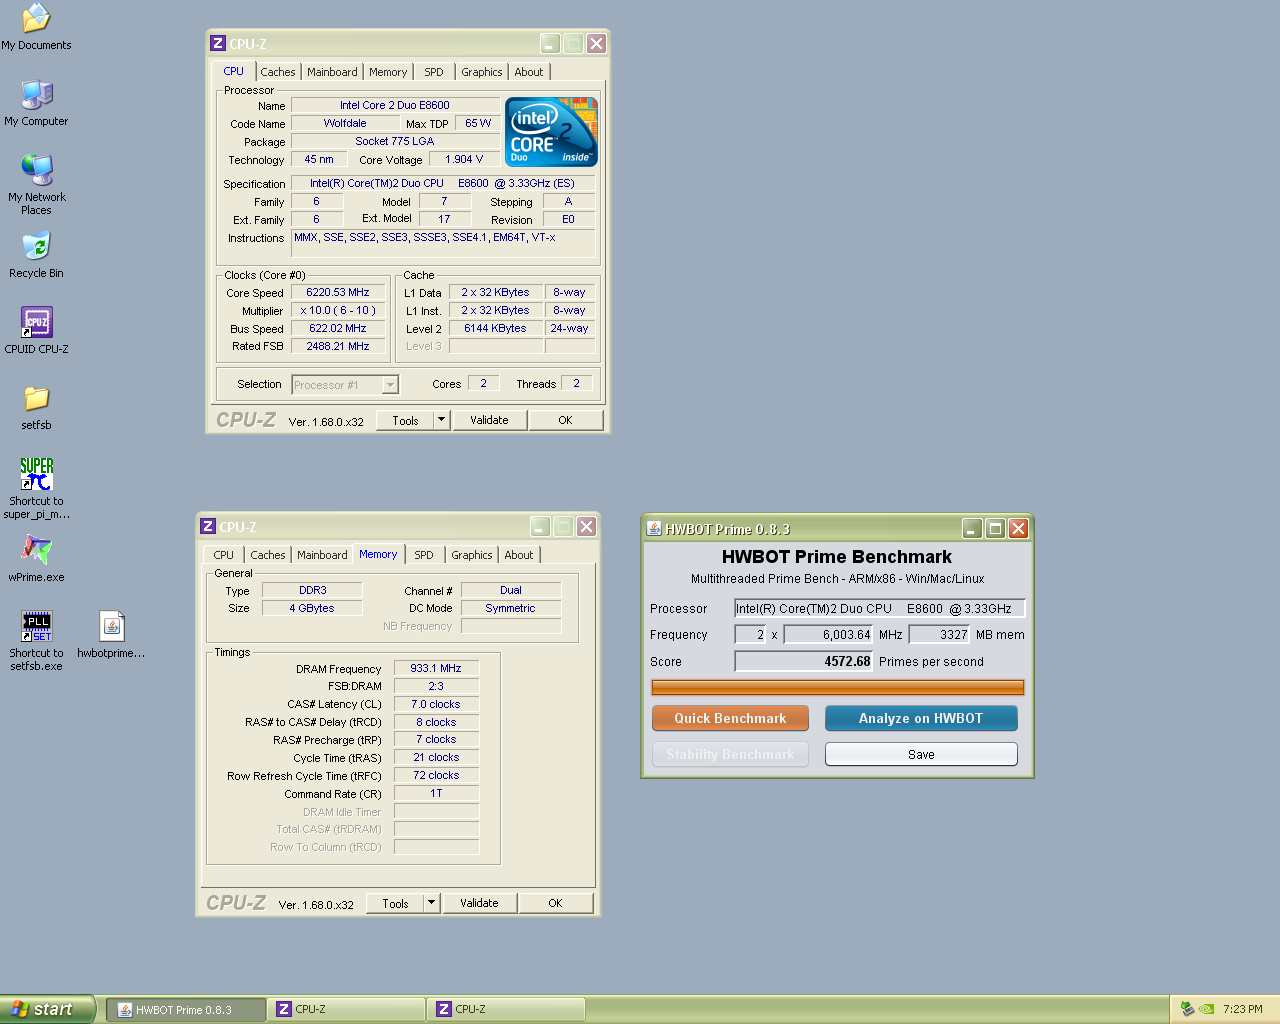Open wPrime.exe desktop icon
This screenshot has width=1280, height=1024.
pos(36,551)
